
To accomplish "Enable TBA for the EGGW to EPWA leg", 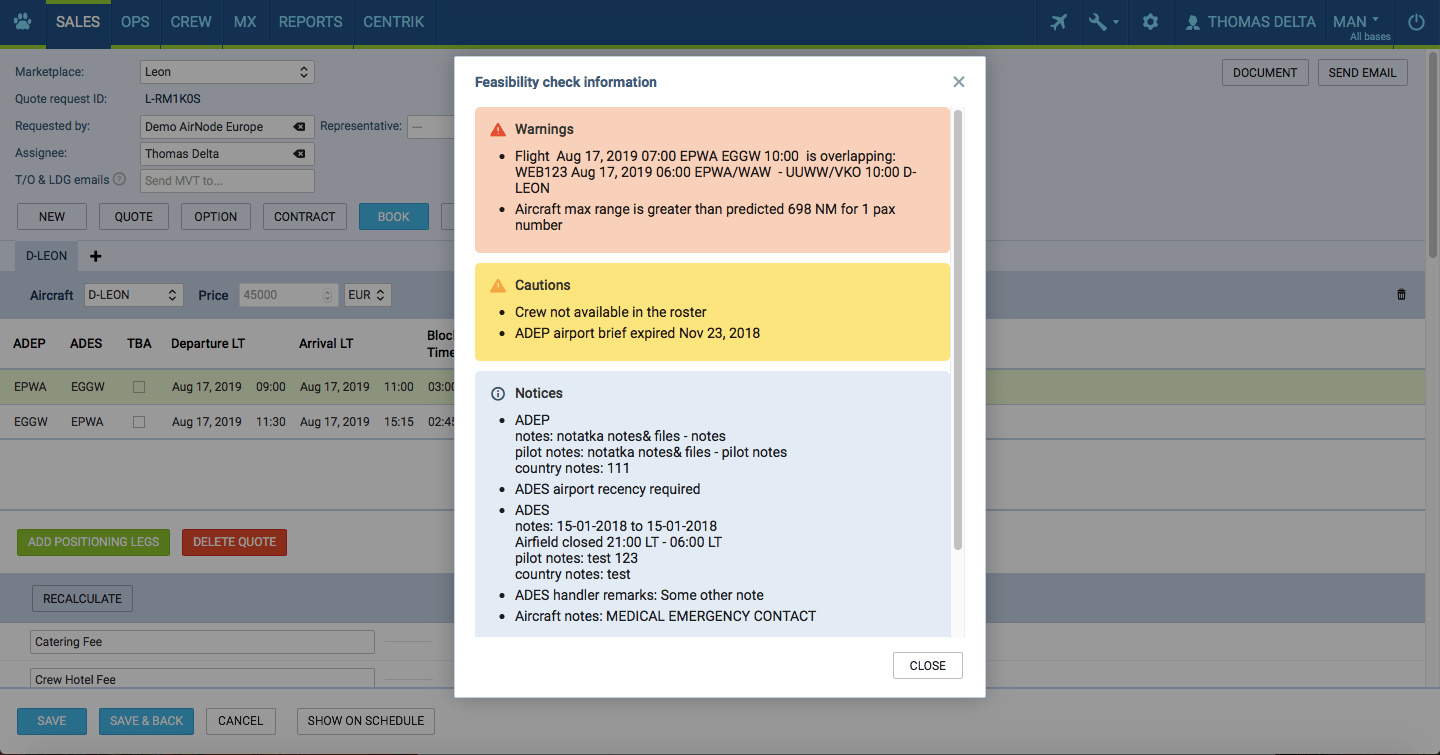I will (x=138, y=421).
